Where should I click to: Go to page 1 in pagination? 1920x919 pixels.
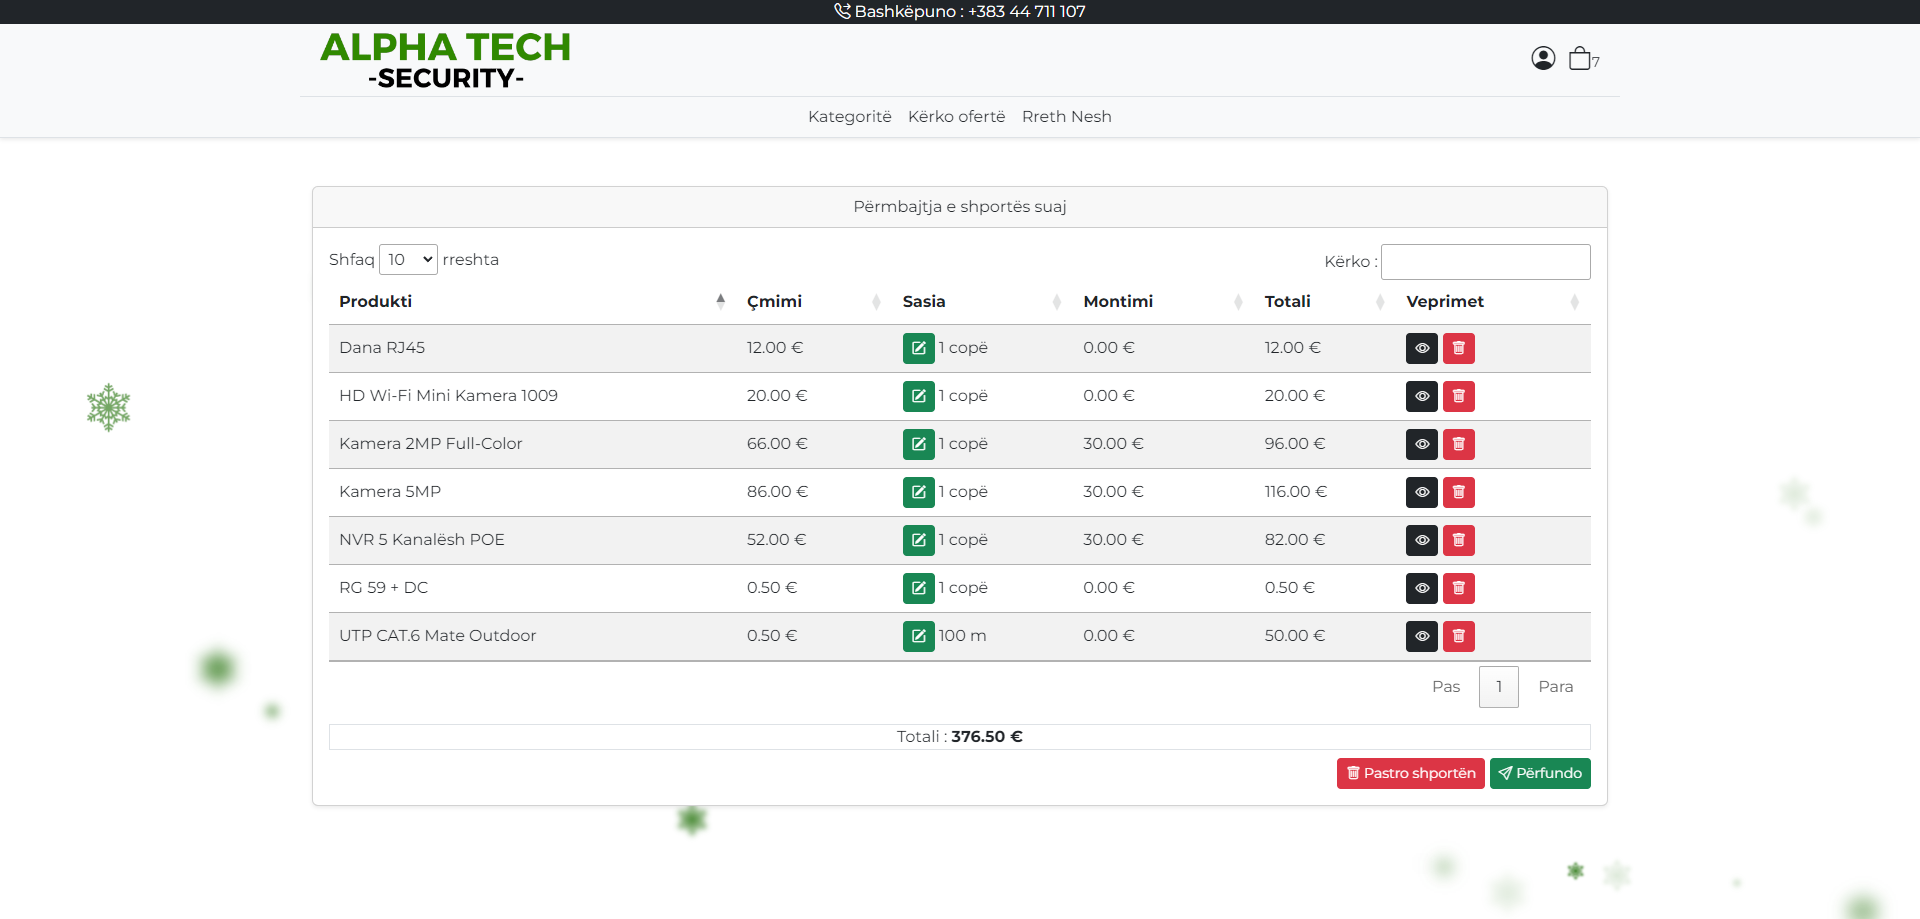point(1498,687)
